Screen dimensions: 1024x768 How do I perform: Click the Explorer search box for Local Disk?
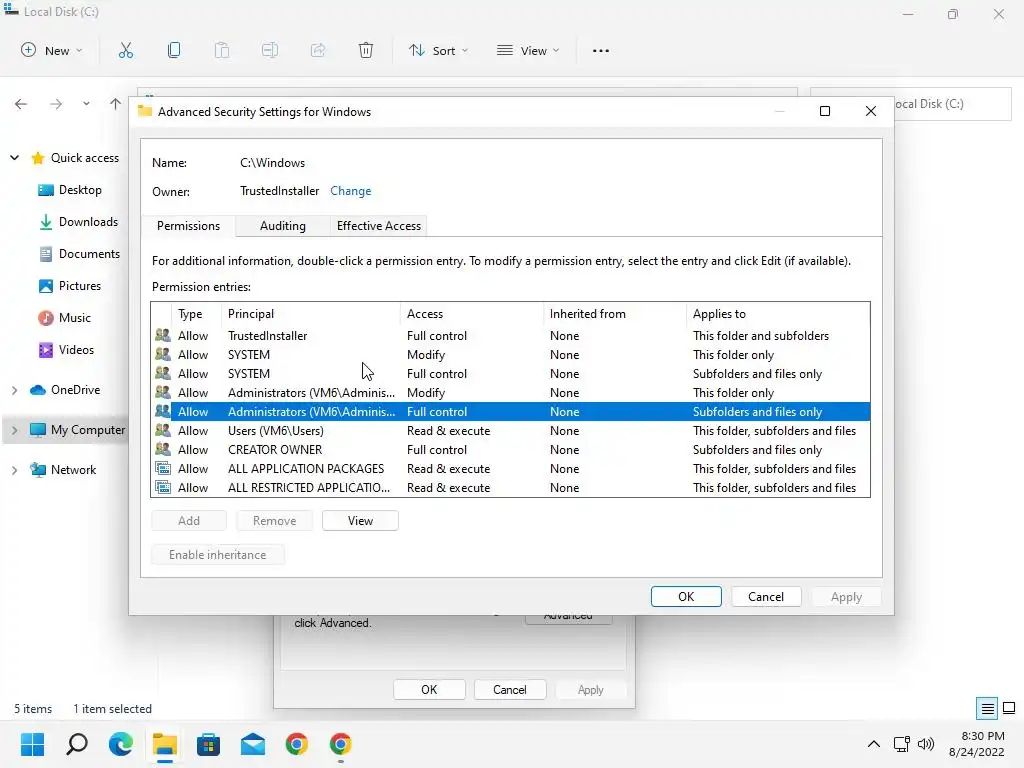952,104
